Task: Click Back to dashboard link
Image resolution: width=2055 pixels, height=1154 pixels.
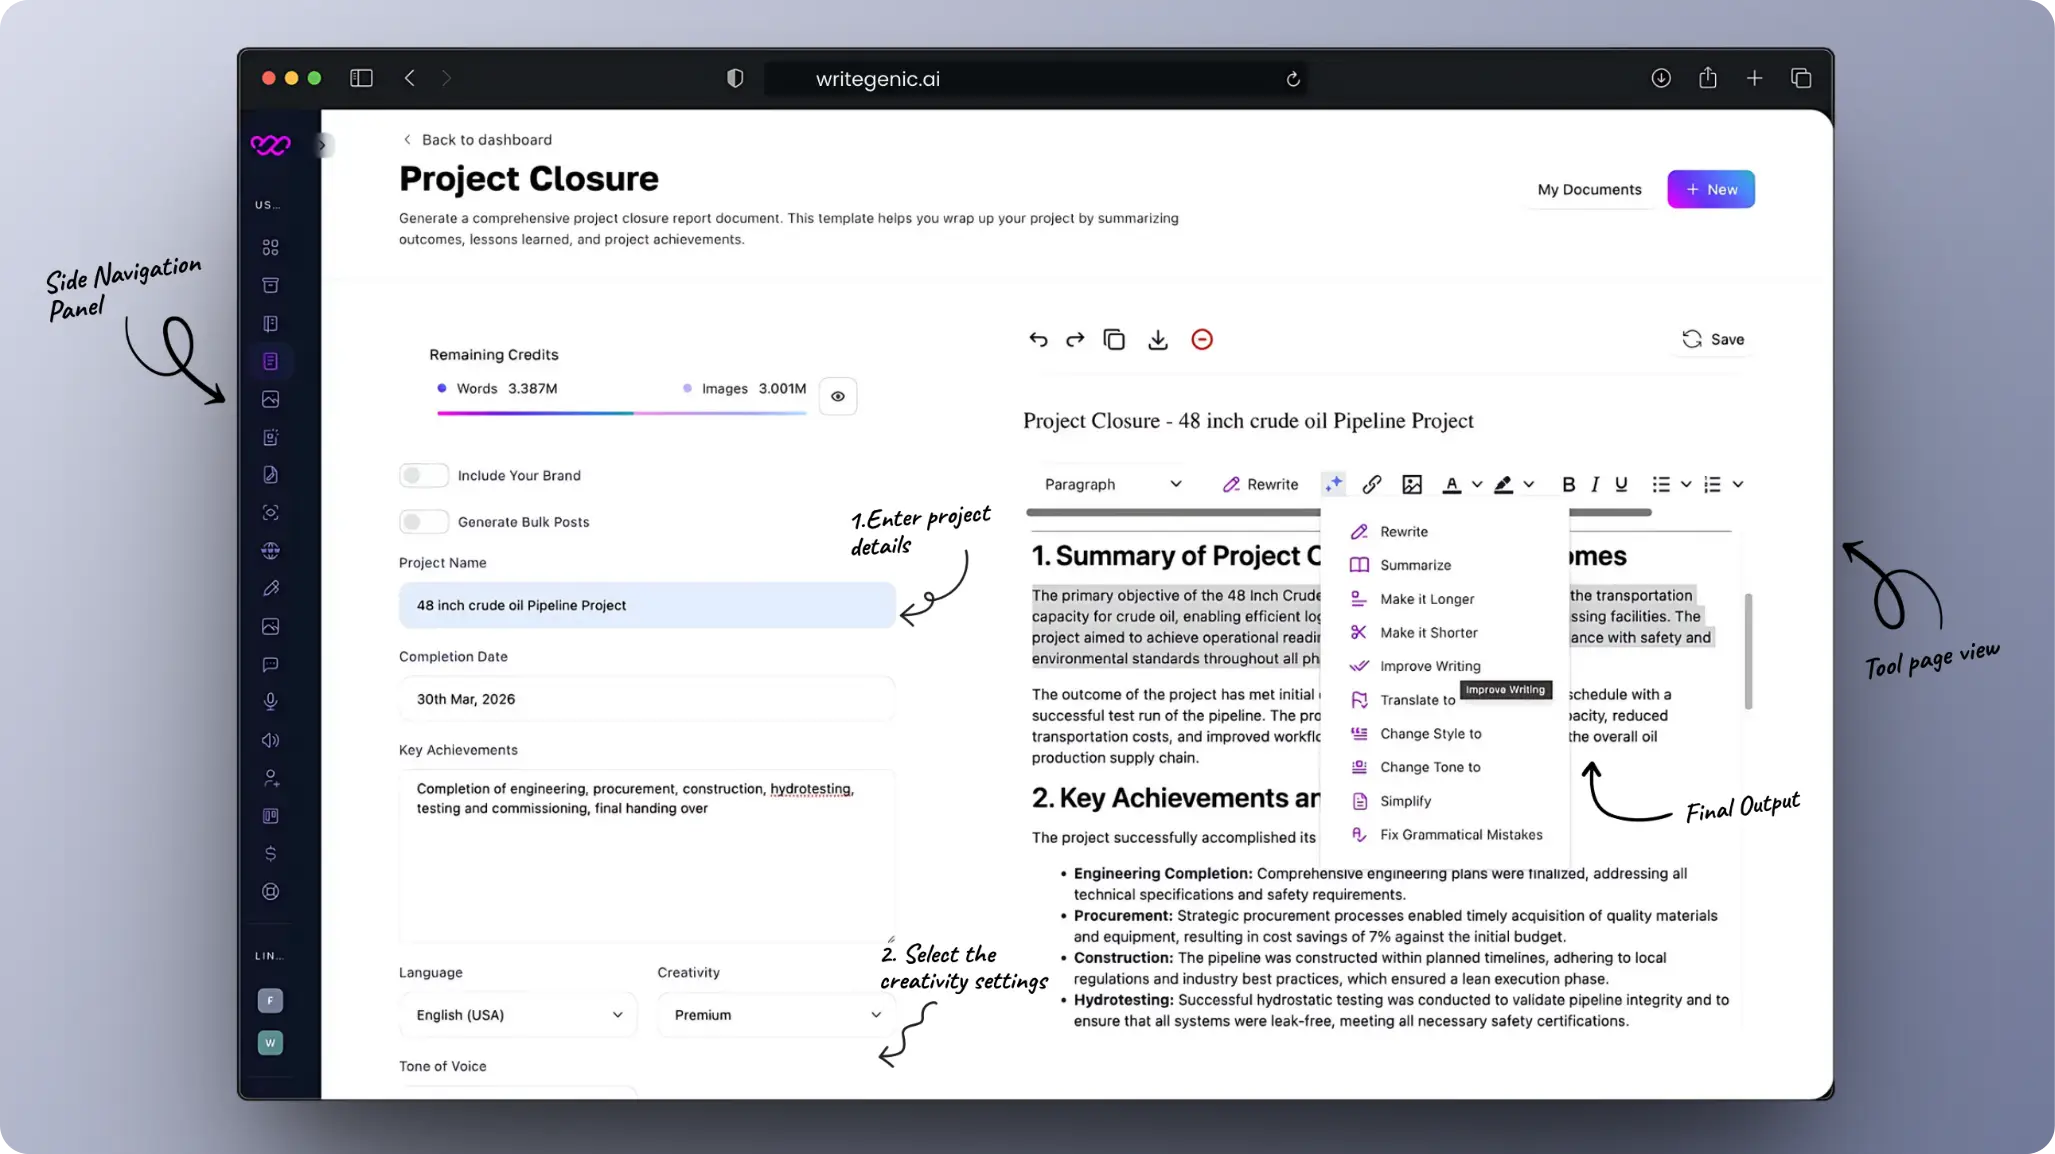Action: click(477, 139)
